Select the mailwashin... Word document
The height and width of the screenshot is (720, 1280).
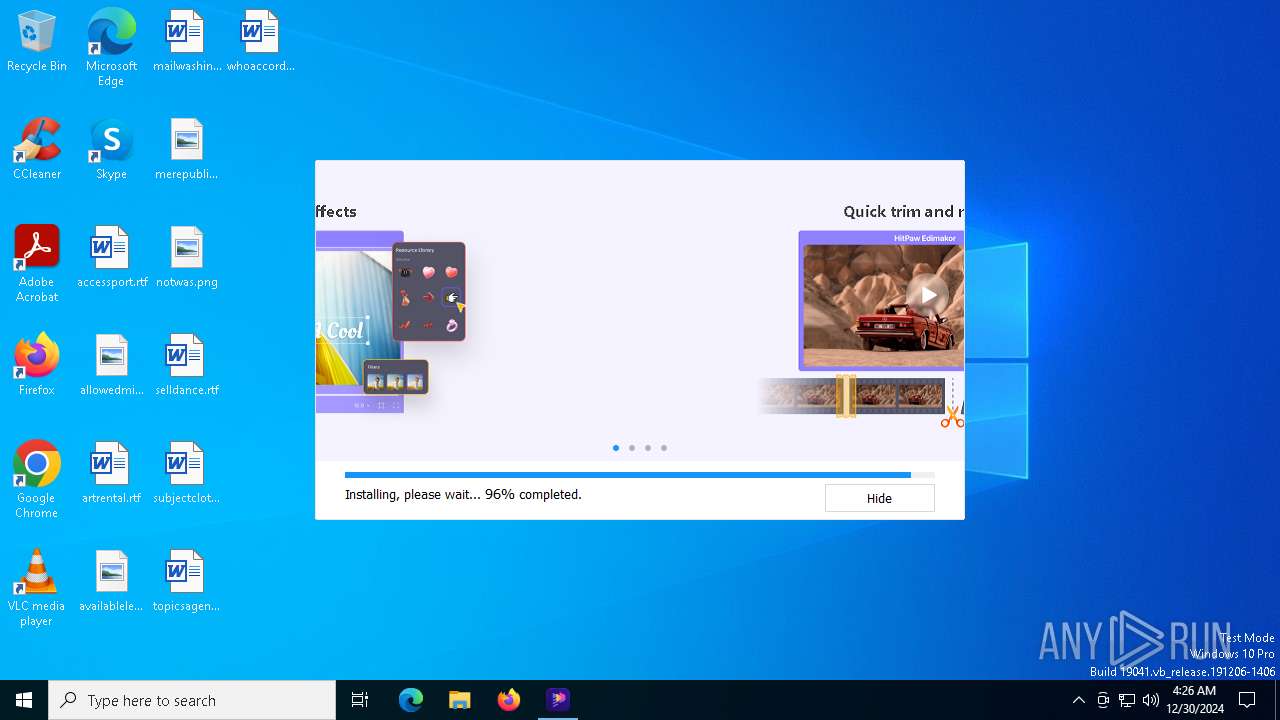coord(186,42)
